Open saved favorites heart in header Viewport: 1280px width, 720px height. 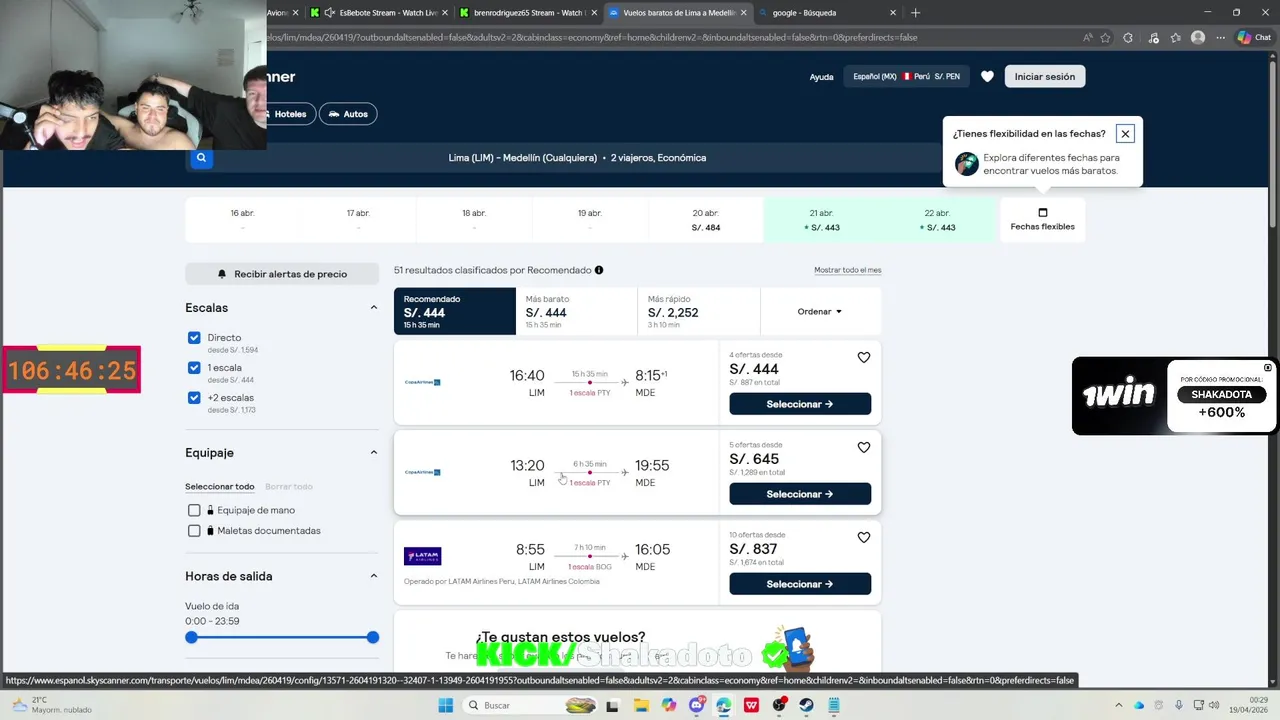pyautogui.click(x=987, y=76)
